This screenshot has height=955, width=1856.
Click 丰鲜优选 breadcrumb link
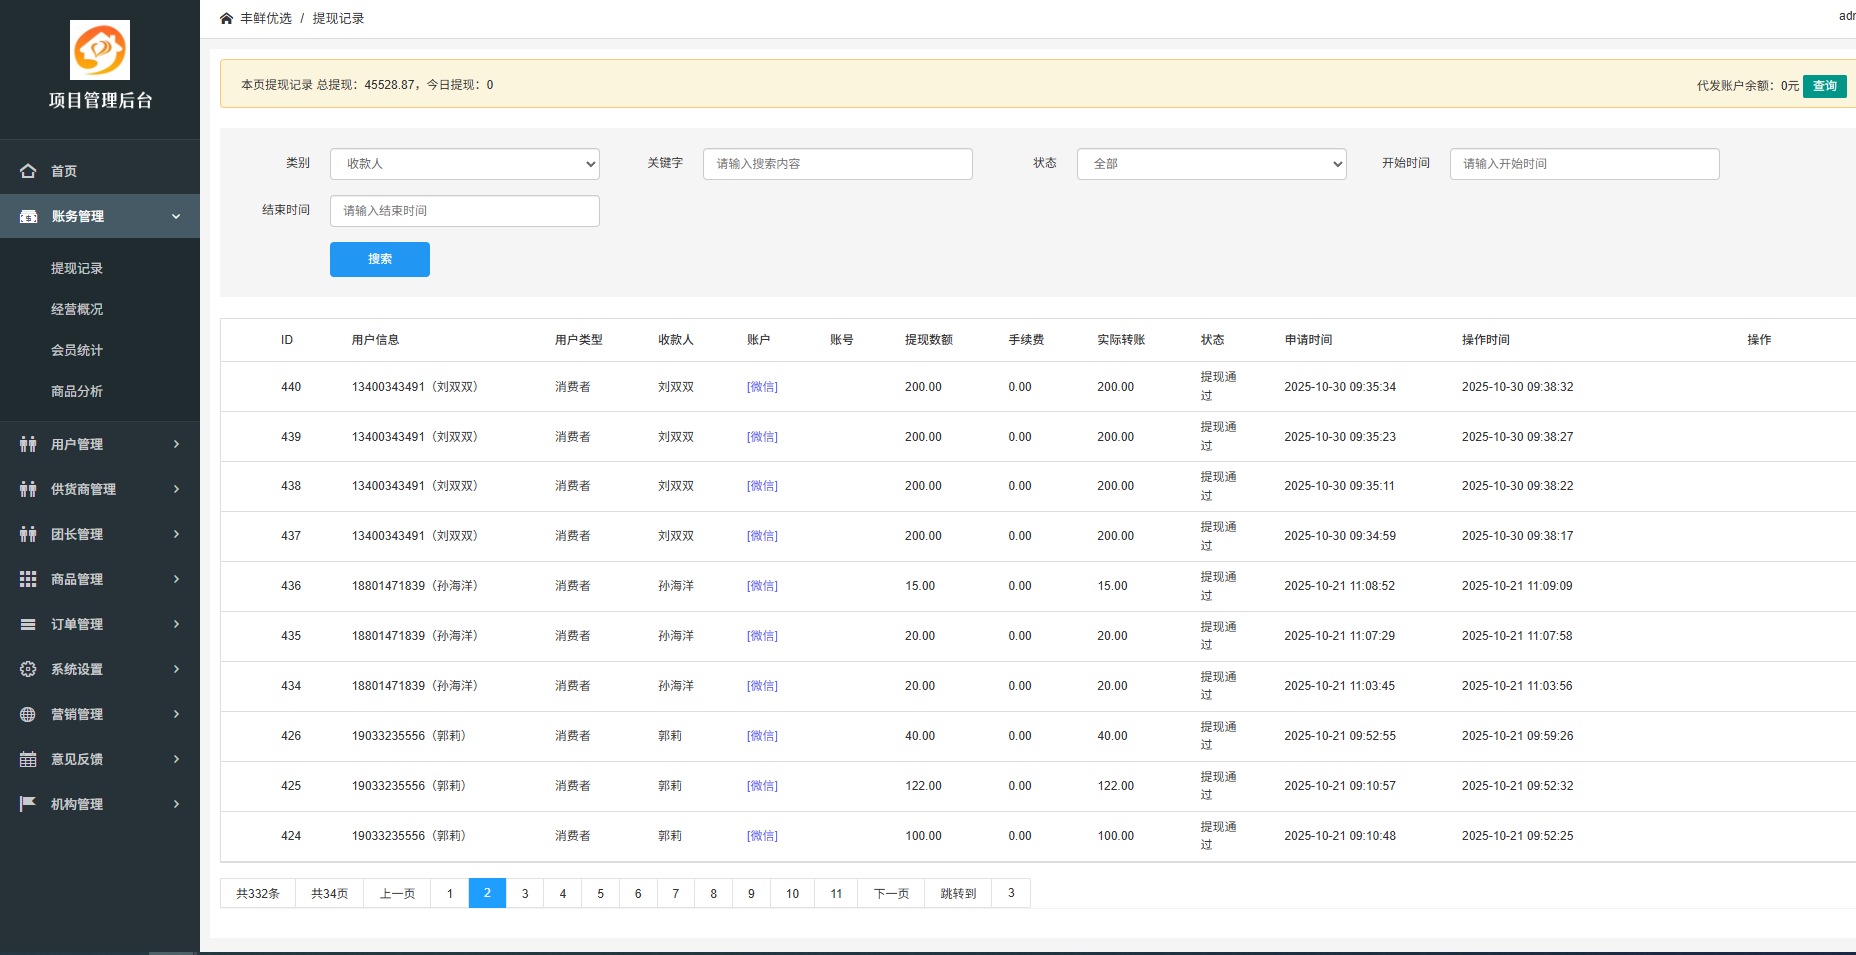(266, 18)
